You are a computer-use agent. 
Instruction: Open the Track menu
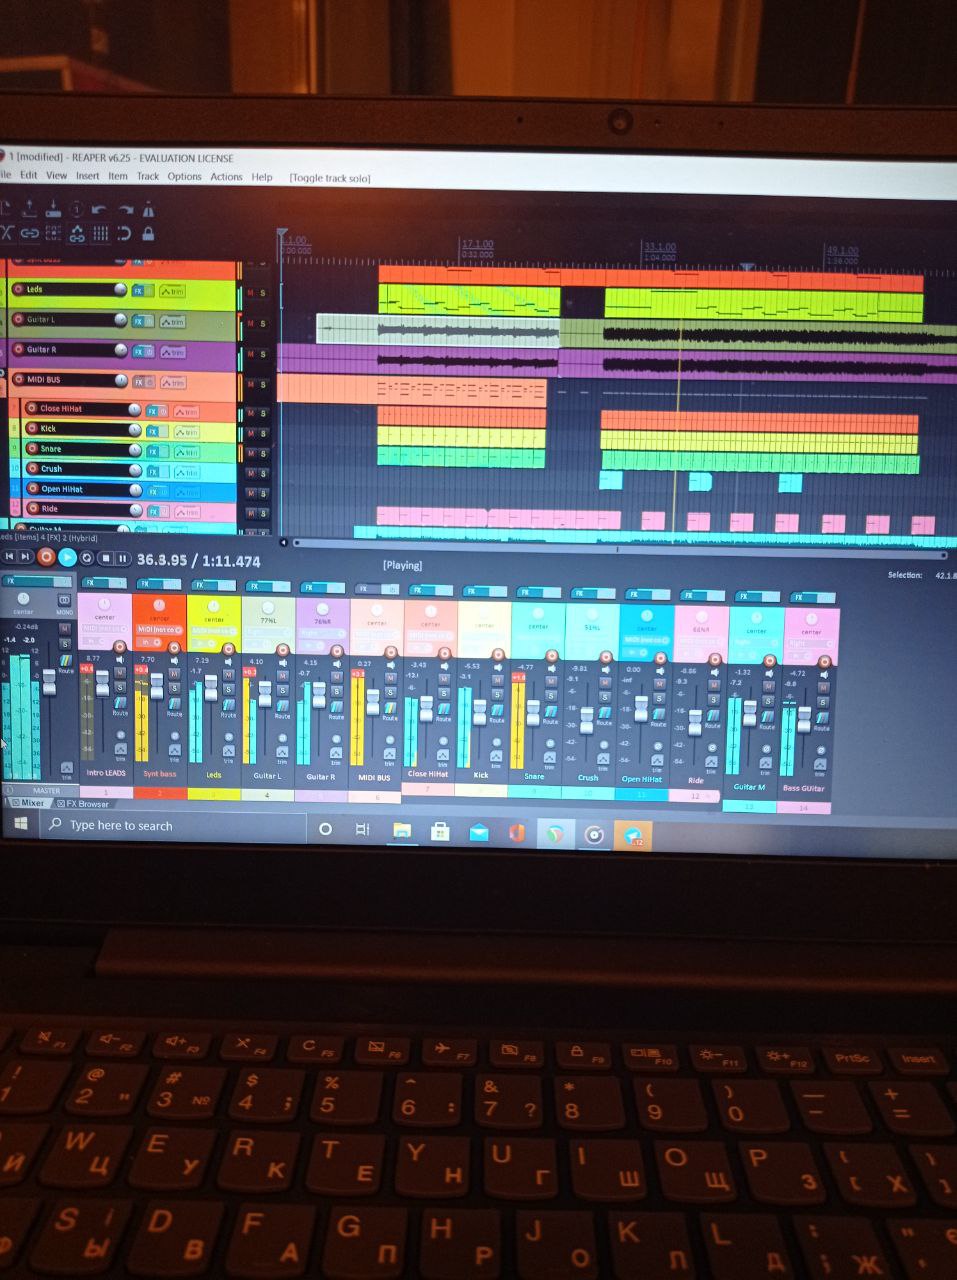[x=148, y=177]
